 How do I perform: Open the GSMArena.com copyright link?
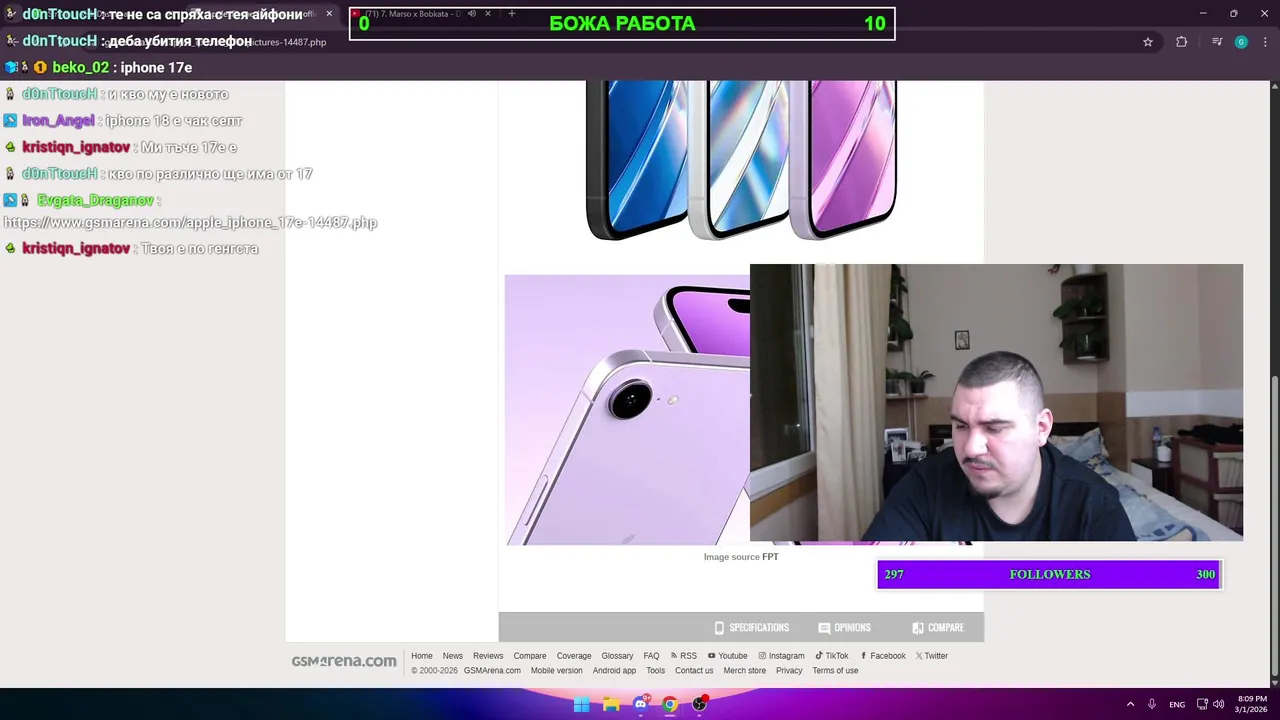(492, 671)
